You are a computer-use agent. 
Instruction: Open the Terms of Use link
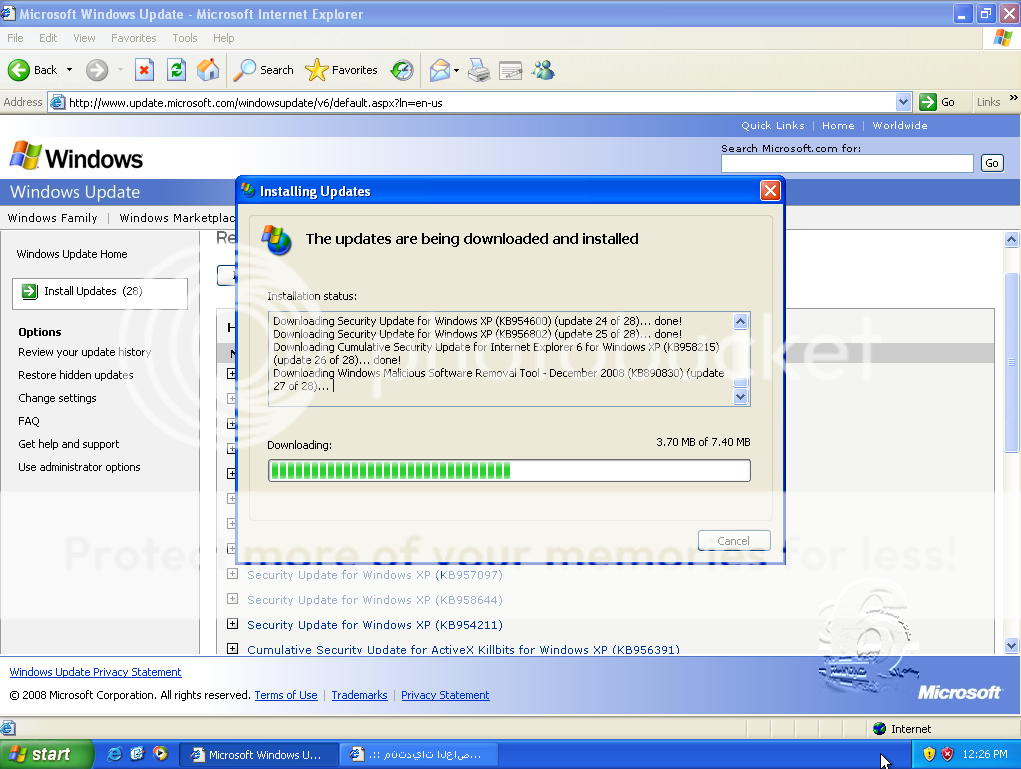point(286,695)
